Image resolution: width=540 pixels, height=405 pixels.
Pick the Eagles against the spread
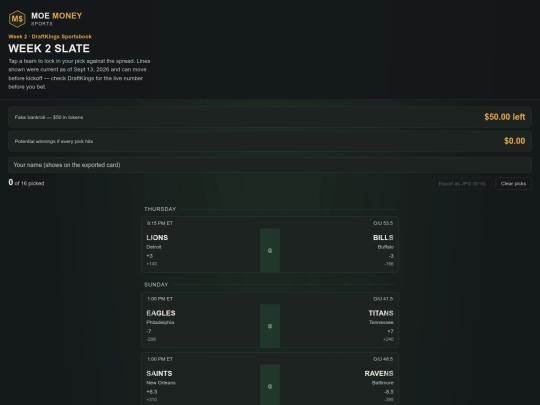(x=201, y=326)
